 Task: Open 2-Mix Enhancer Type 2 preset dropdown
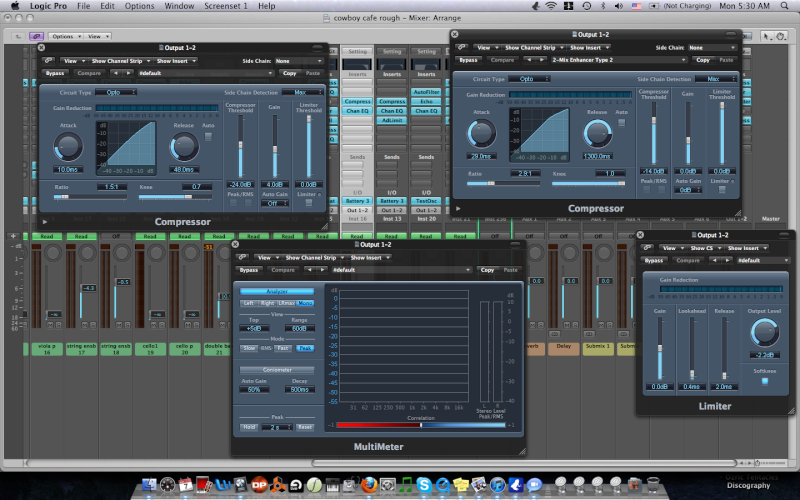point(619,60)
